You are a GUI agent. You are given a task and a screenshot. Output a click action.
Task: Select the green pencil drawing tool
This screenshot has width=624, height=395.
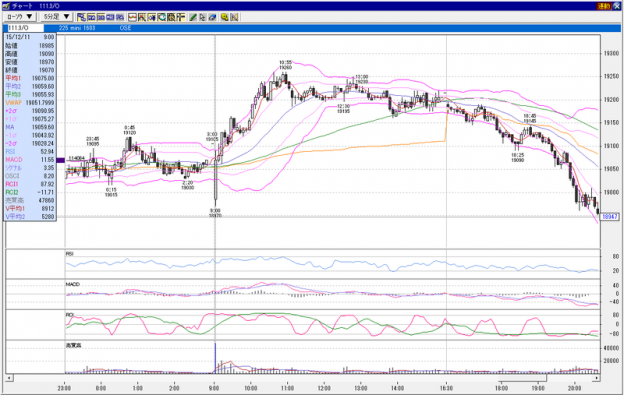192,17
